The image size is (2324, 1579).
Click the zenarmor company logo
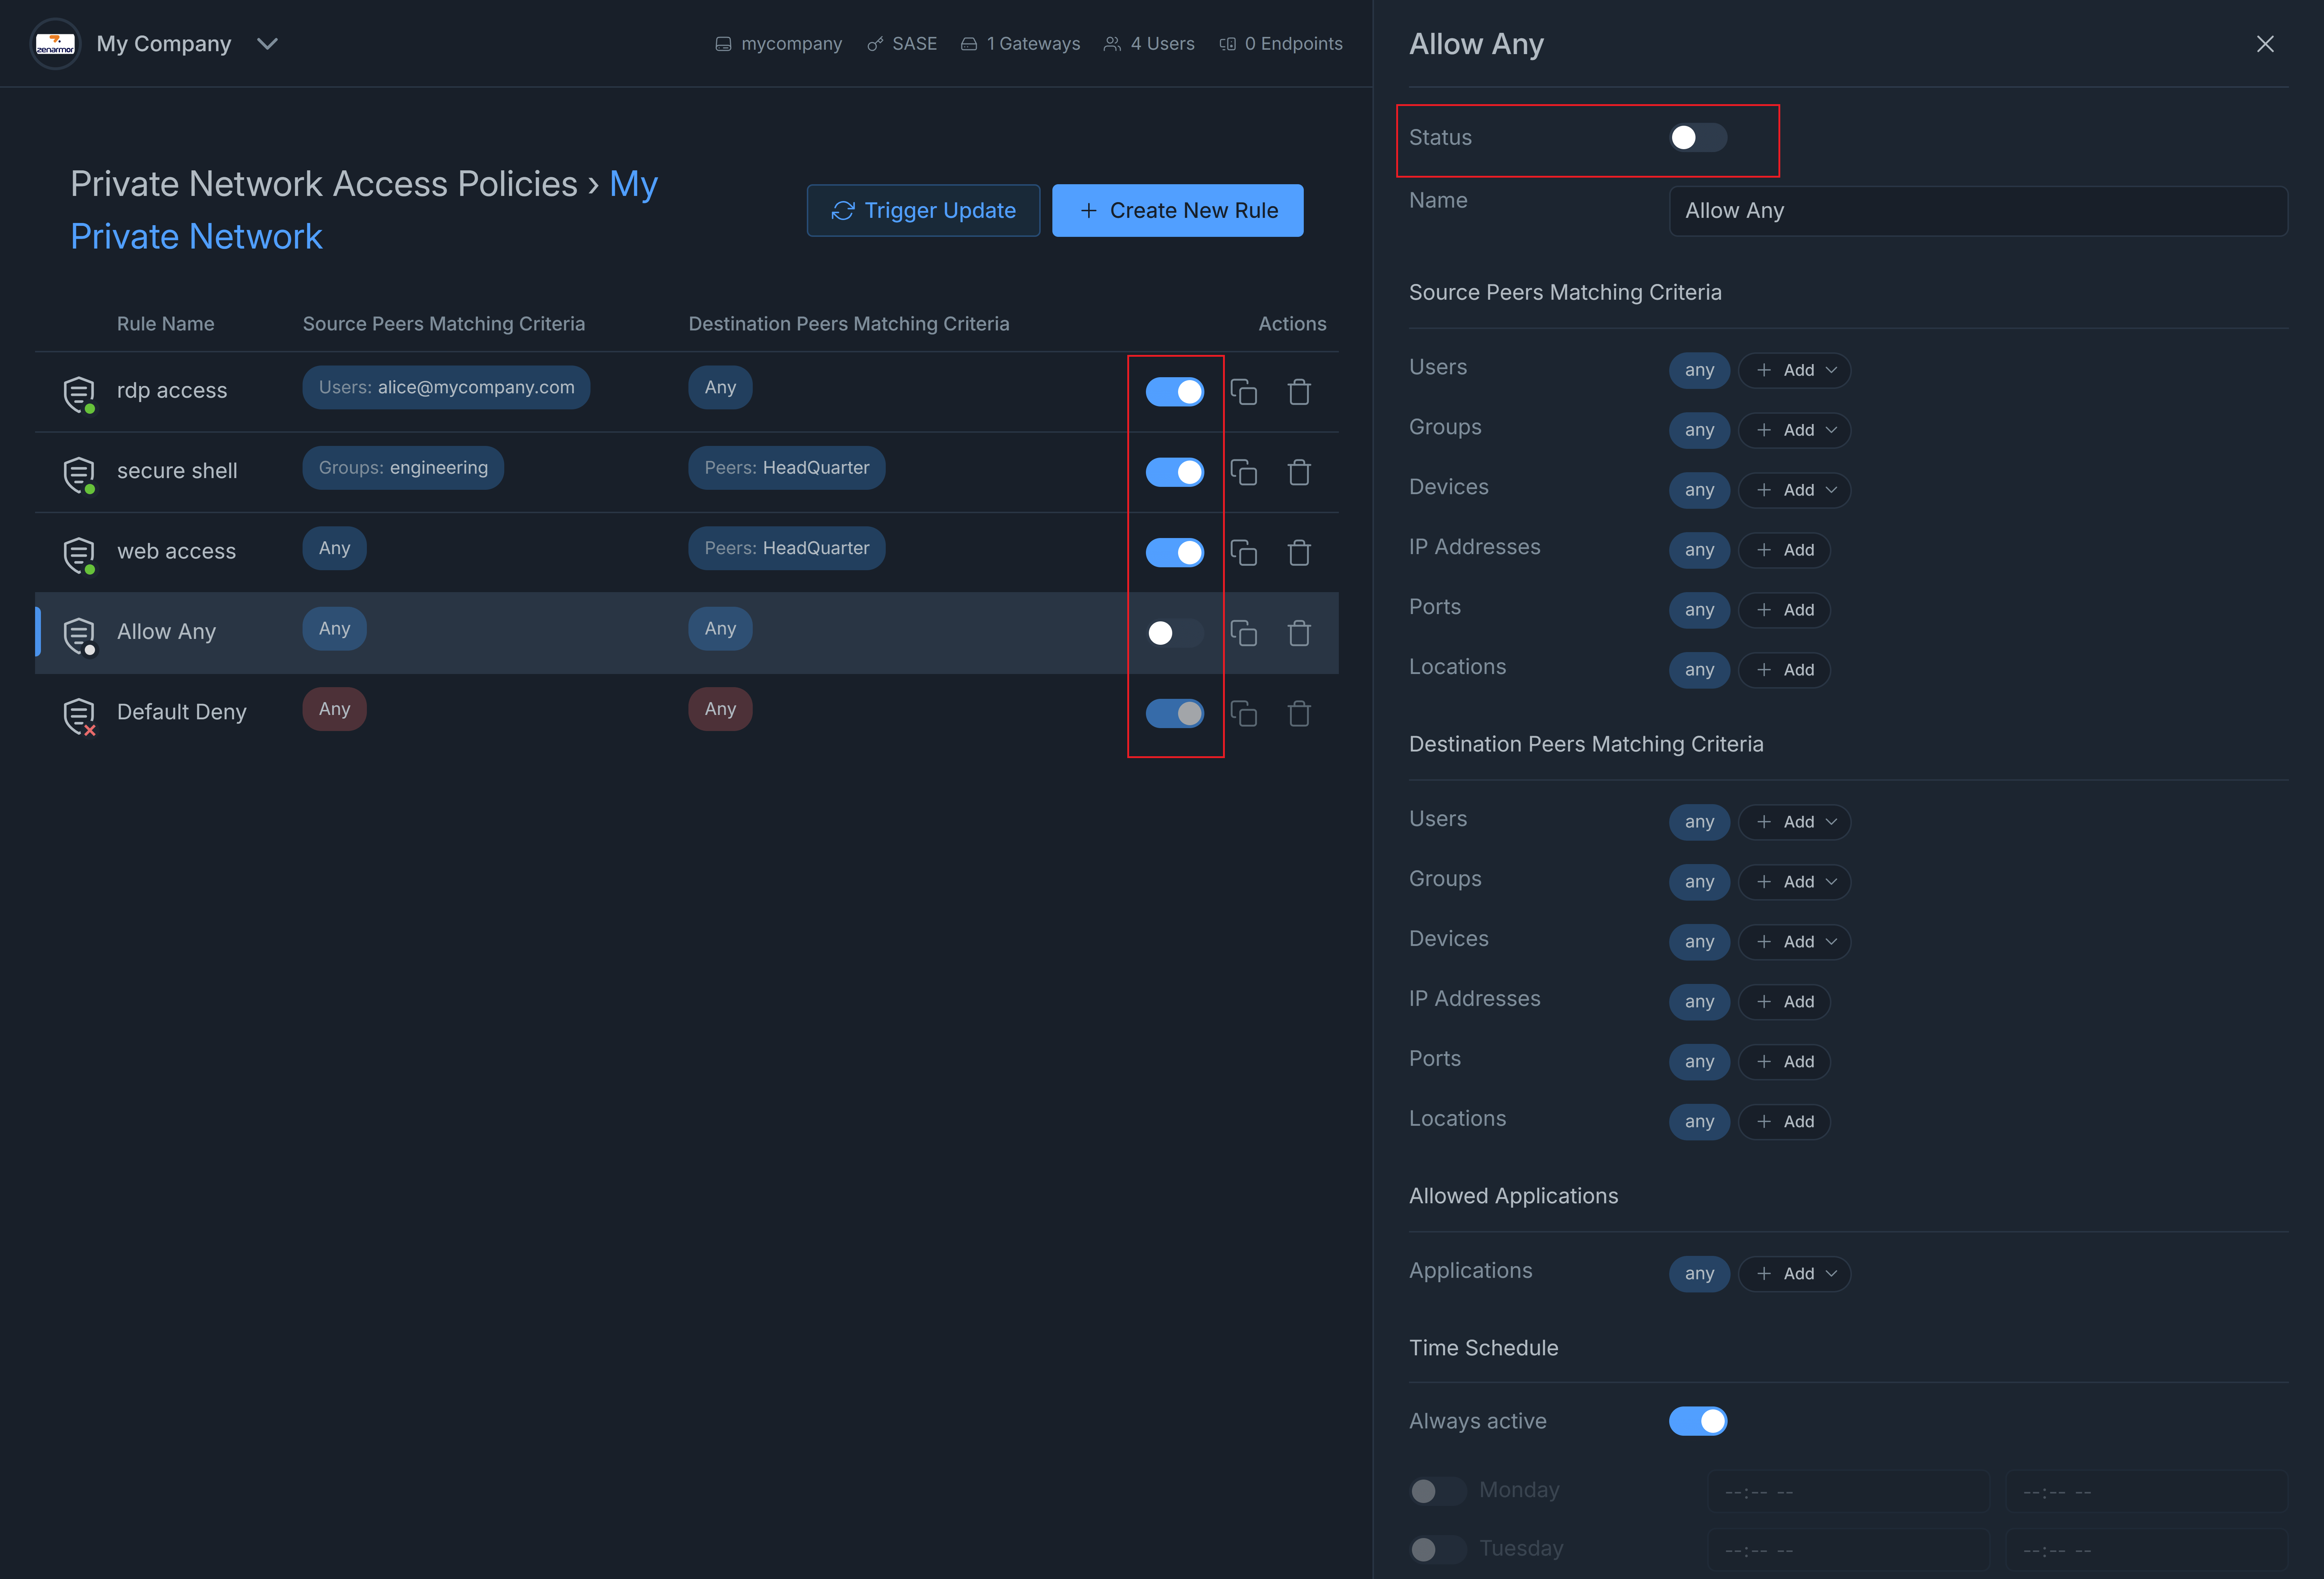click(x=55, y=44)
